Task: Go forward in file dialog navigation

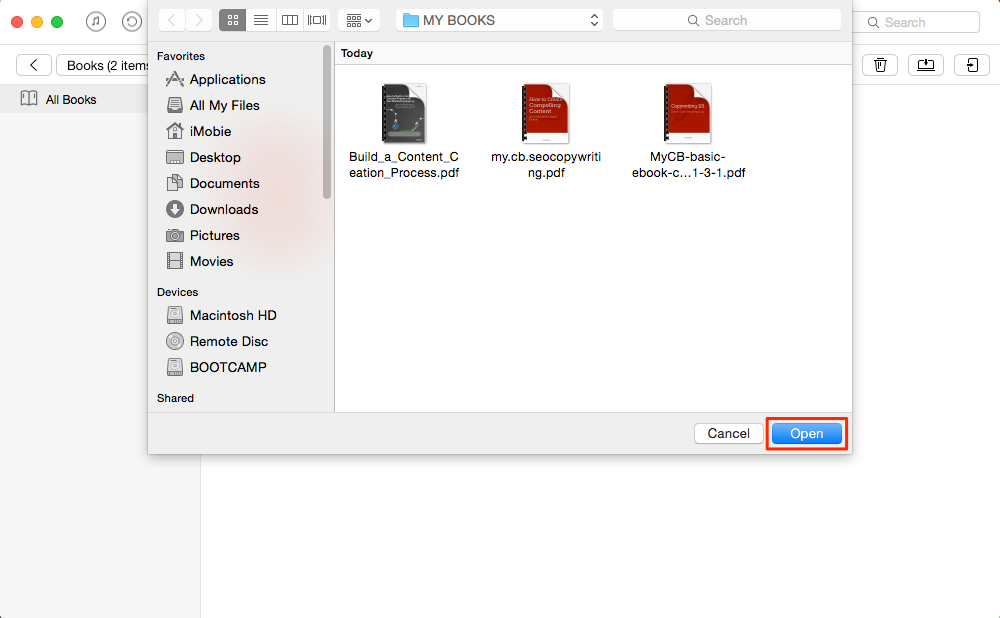Action: (199, 20)
